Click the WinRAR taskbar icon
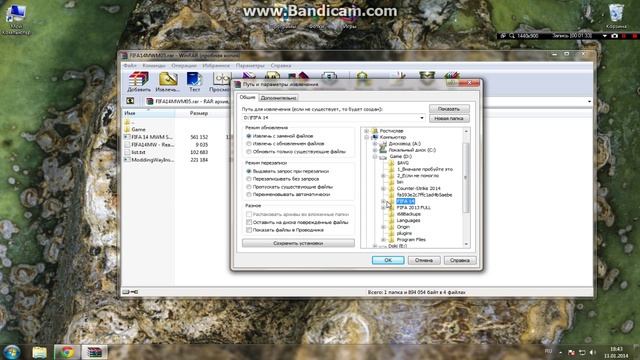 click(x=94, y=352)
